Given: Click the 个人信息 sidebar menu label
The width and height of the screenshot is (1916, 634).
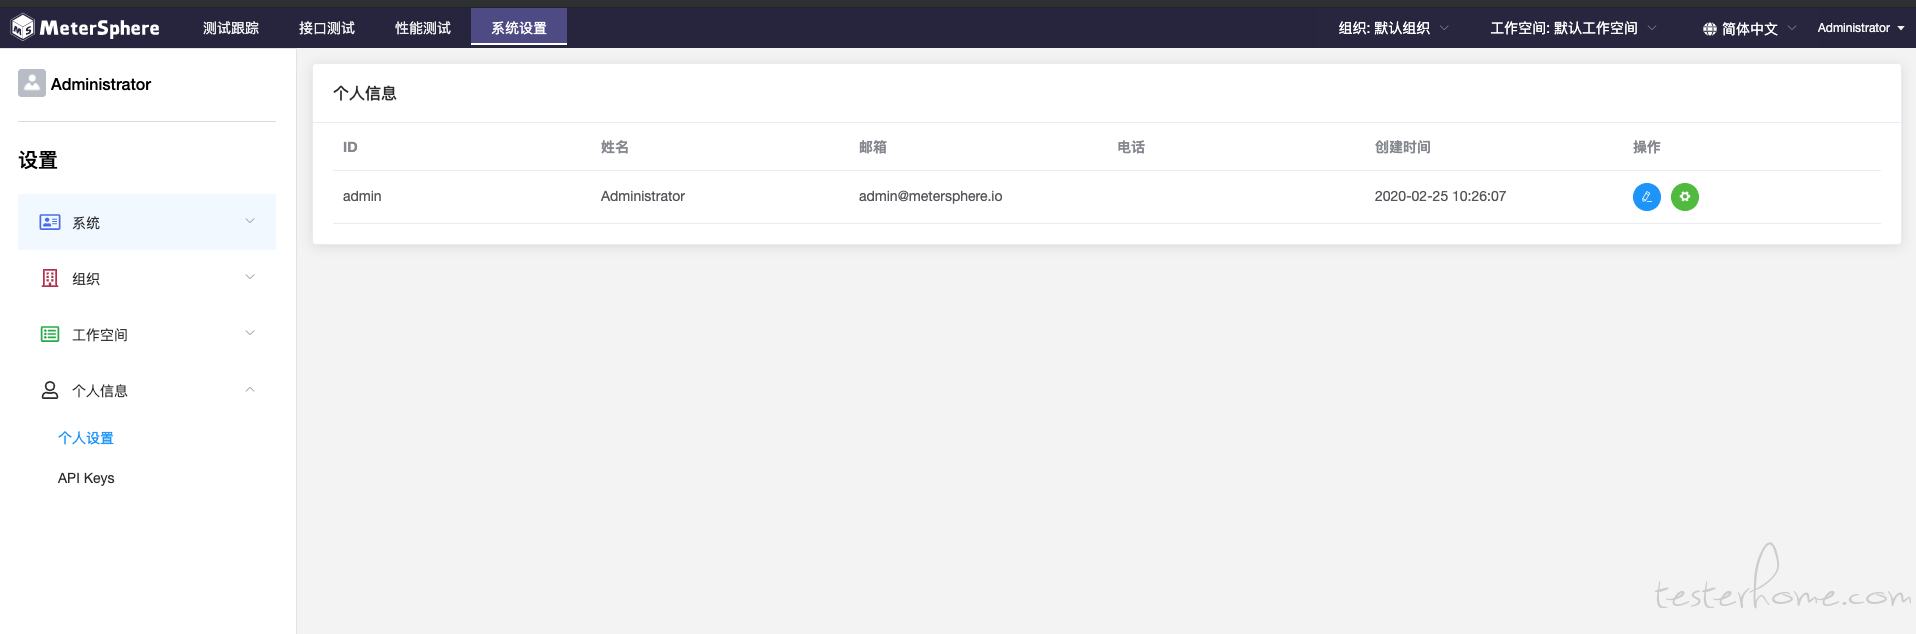Looking at the screenshot, I should click(x=100, y=391).
